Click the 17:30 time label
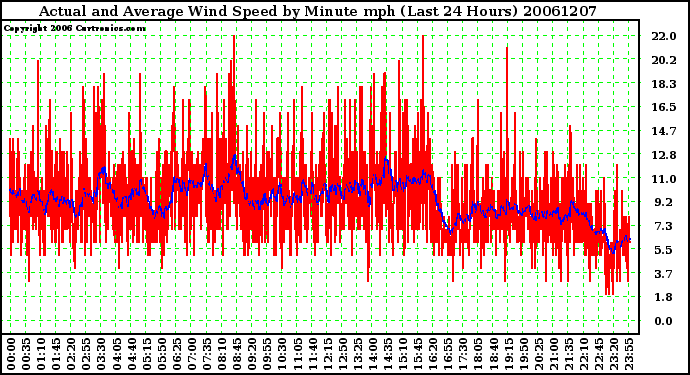 click(462, 354)
